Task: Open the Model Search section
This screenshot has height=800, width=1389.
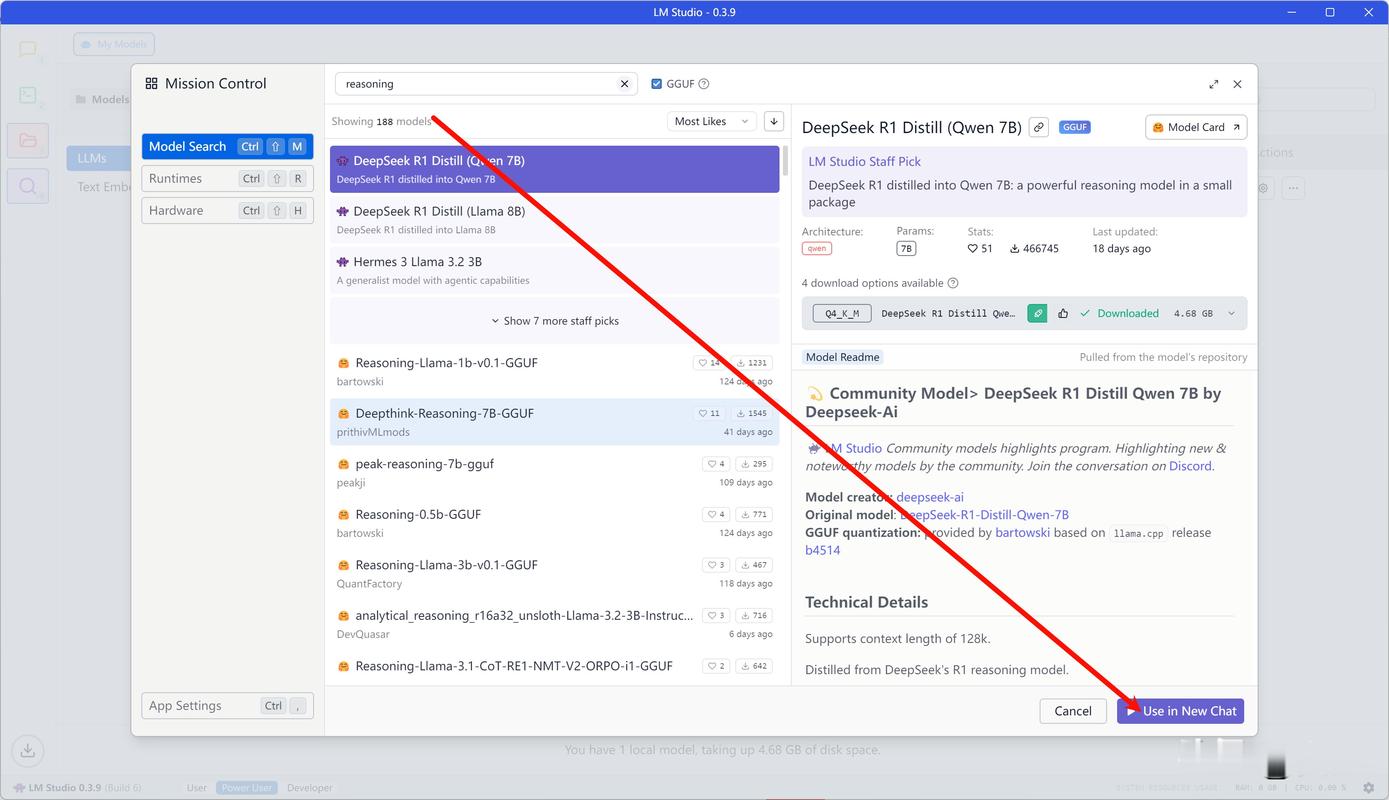Action: pos(227,146)
